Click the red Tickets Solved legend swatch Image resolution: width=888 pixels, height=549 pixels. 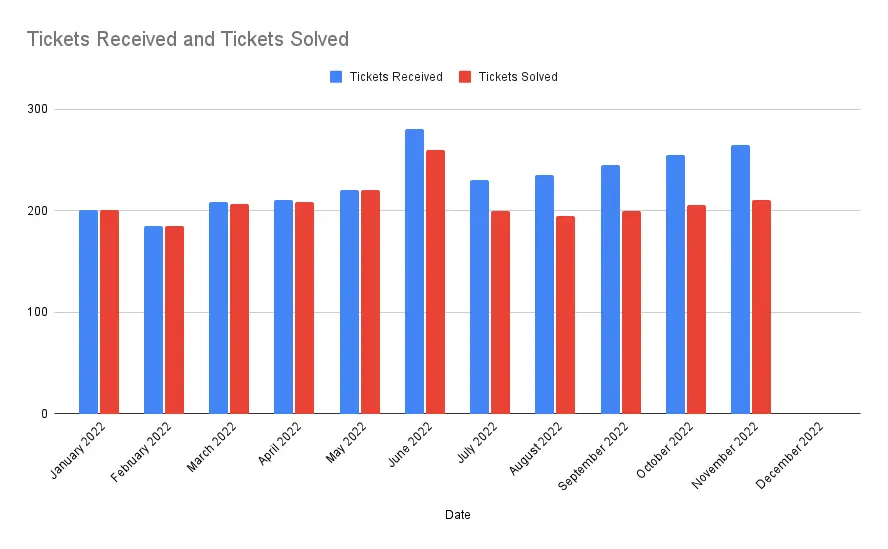(465, 77)
